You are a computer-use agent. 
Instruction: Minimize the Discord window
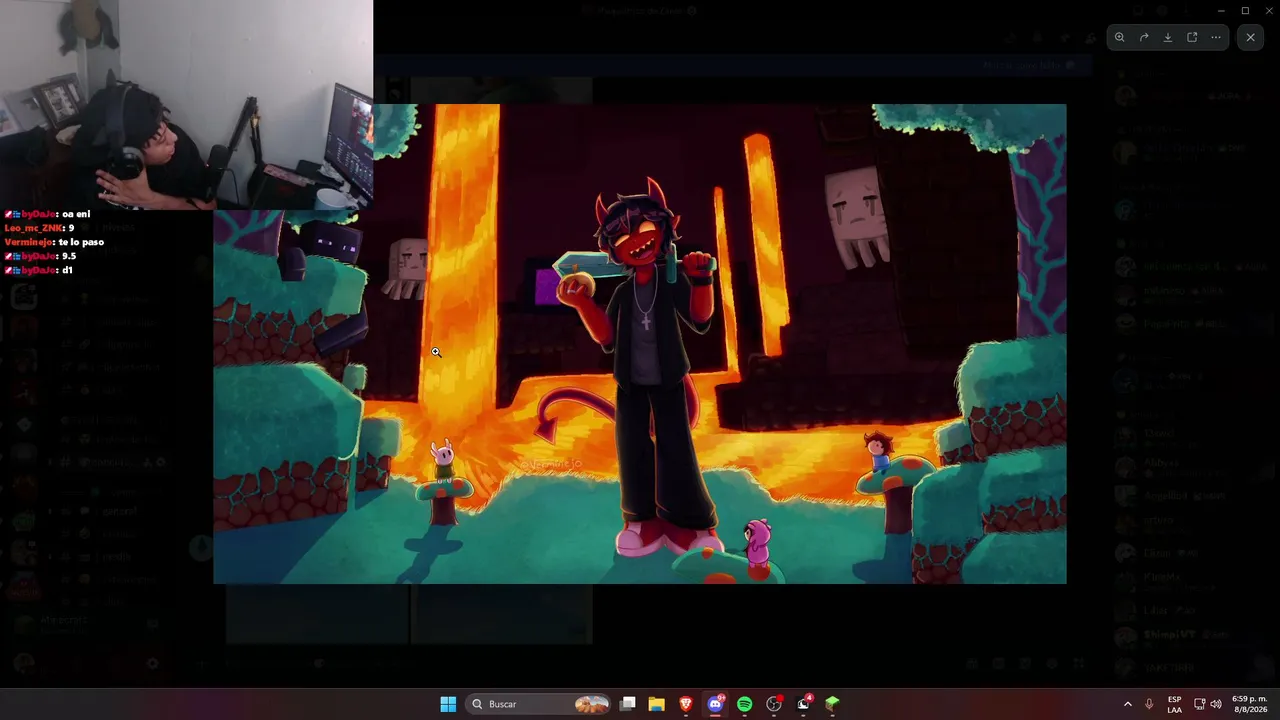coord(1221,11)
